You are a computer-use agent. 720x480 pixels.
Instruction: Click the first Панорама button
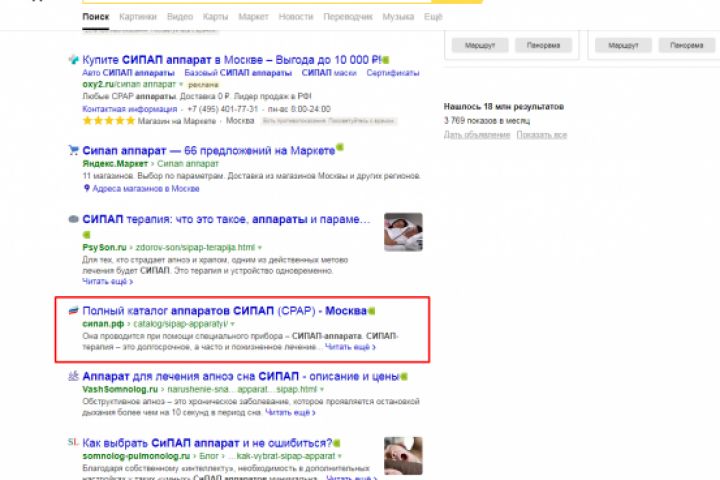(x=543, y=45)
